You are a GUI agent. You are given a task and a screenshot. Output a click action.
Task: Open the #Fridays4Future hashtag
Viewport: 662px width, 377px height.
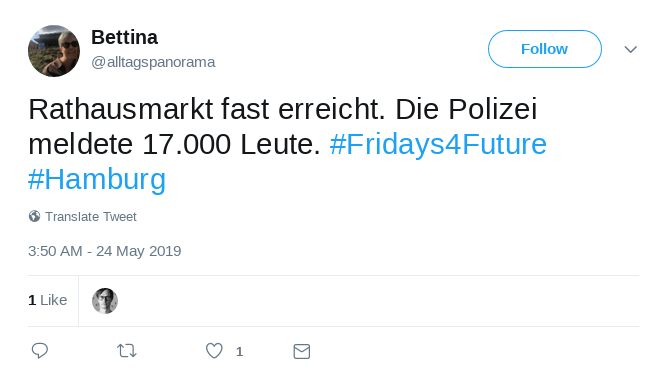tap(438, 144)
